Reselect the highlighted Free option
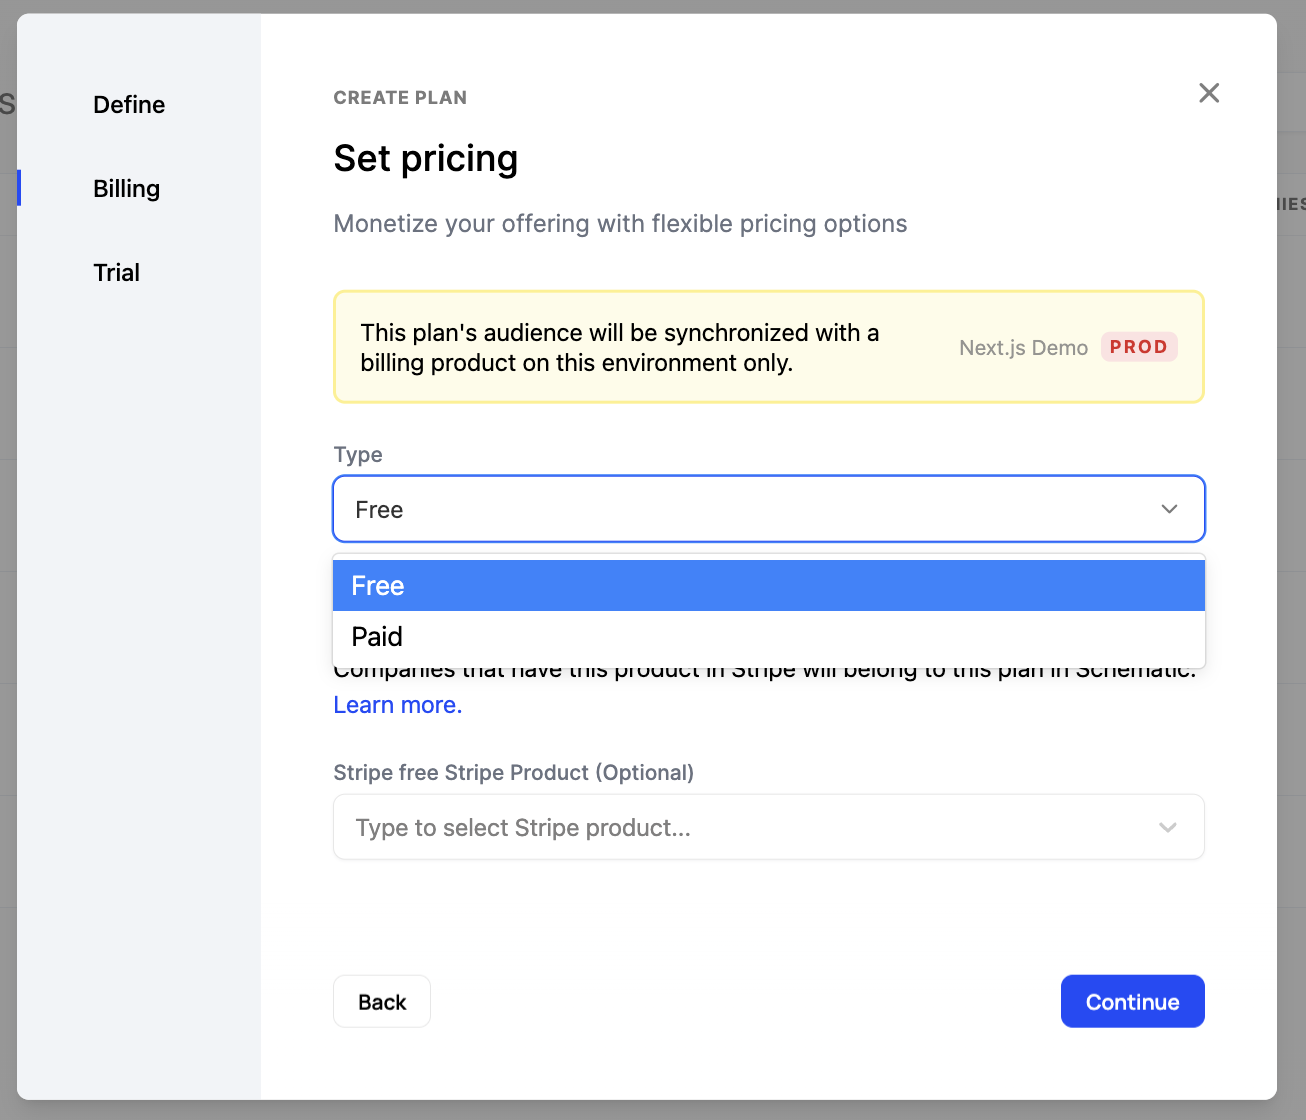The image size is (1306, 1120). (x=377, y=585)
